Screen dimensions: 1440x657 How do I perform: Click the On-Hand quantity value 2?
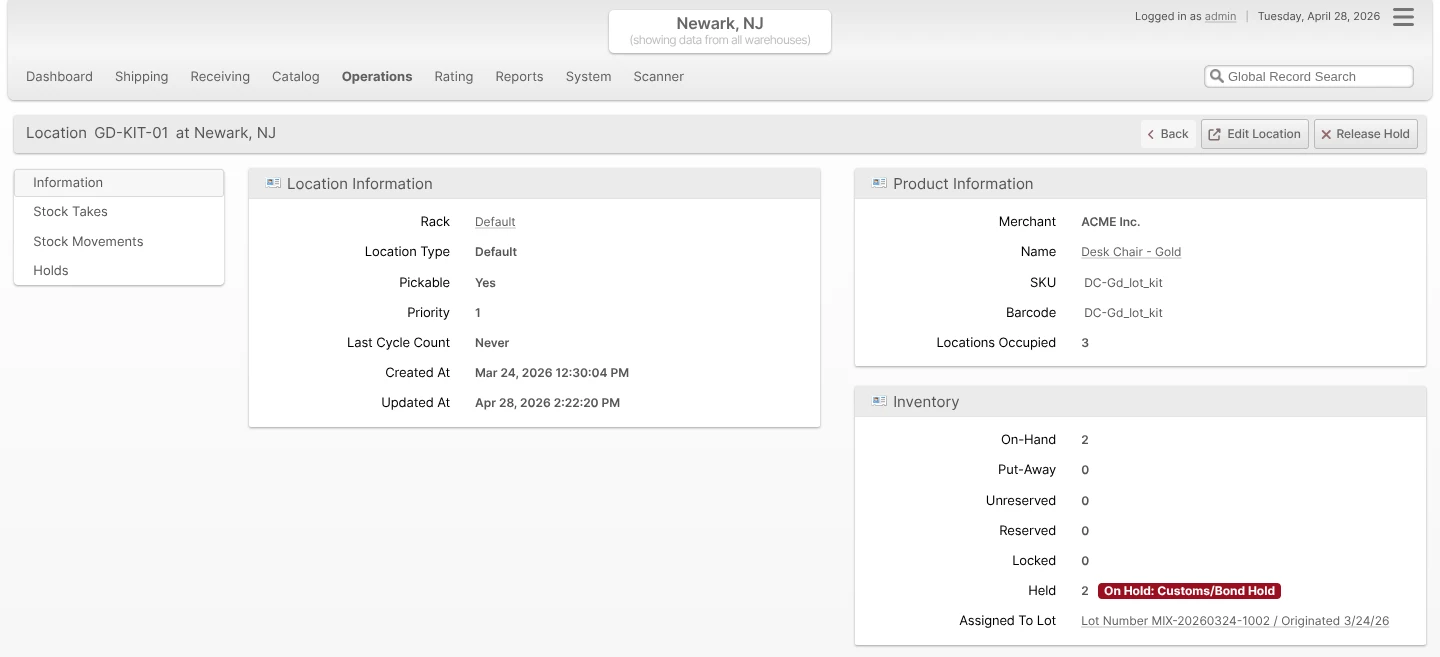coord(1085,440)
